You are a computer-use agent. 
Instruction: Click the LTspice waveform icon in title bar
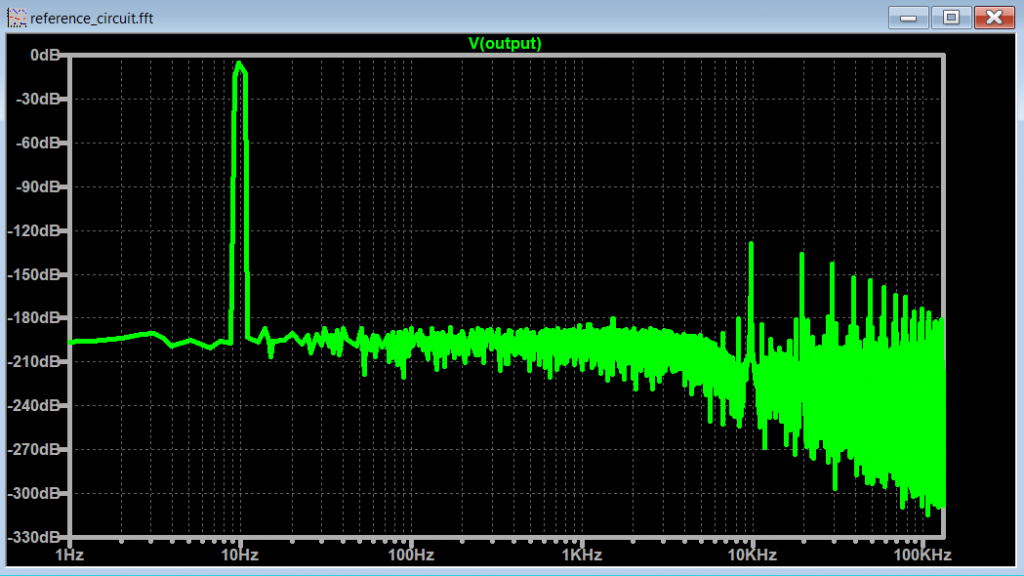[x=17, y=18]
